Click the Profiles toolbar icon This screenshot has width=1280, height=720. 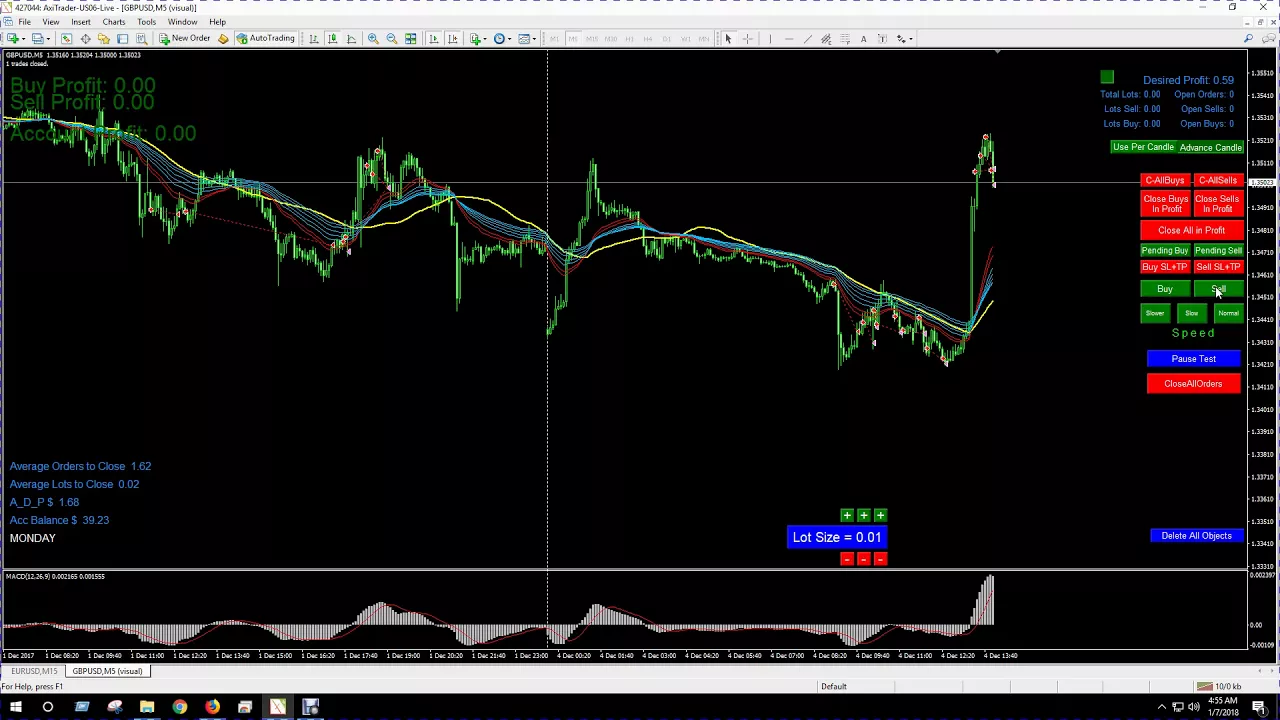37,39
